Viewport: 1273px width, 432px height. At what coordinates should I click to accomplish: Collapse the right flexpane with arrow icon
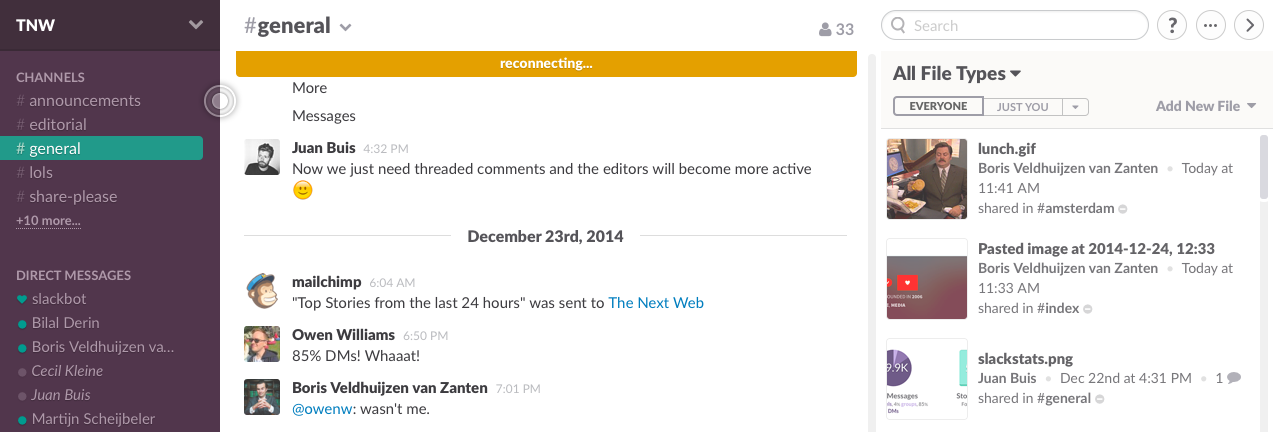[x=1250, y=25]
